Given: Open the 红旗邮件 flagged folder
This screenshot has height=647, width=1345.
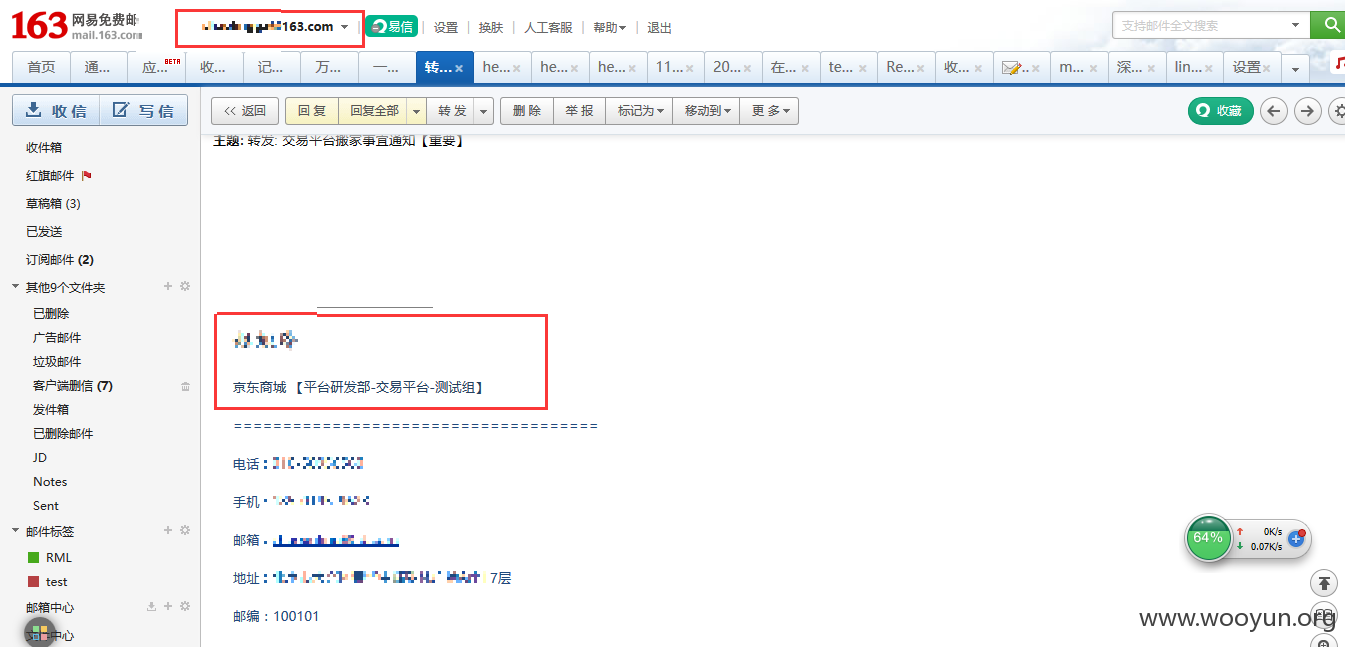Looking at the screenshot, I should [50, 175].
